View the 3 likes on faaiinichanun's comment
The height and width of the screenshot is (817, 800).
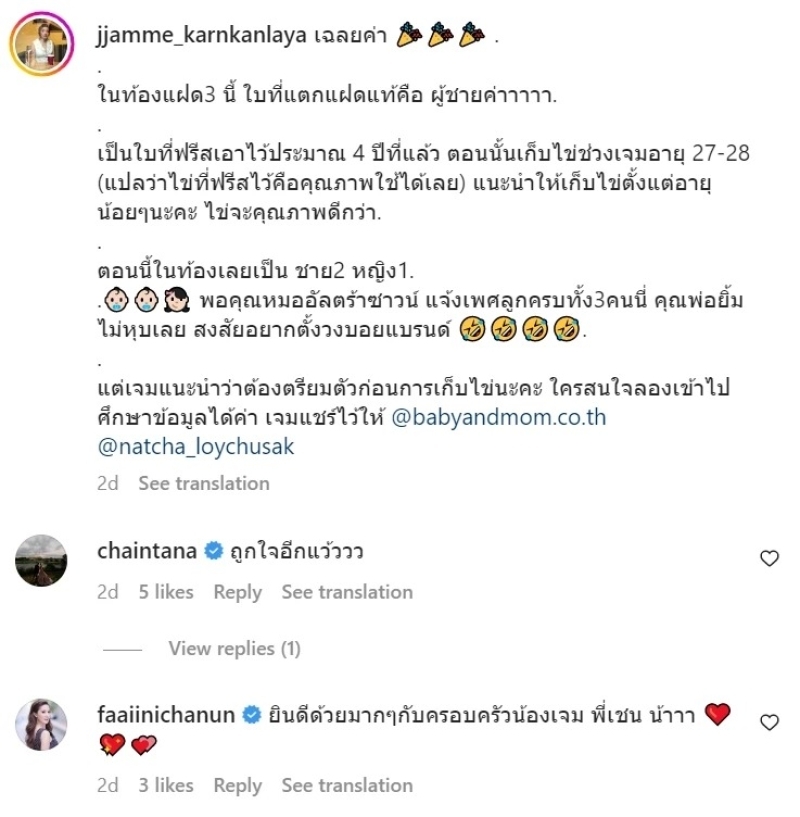pyautogui.click(x=166, y=786)
